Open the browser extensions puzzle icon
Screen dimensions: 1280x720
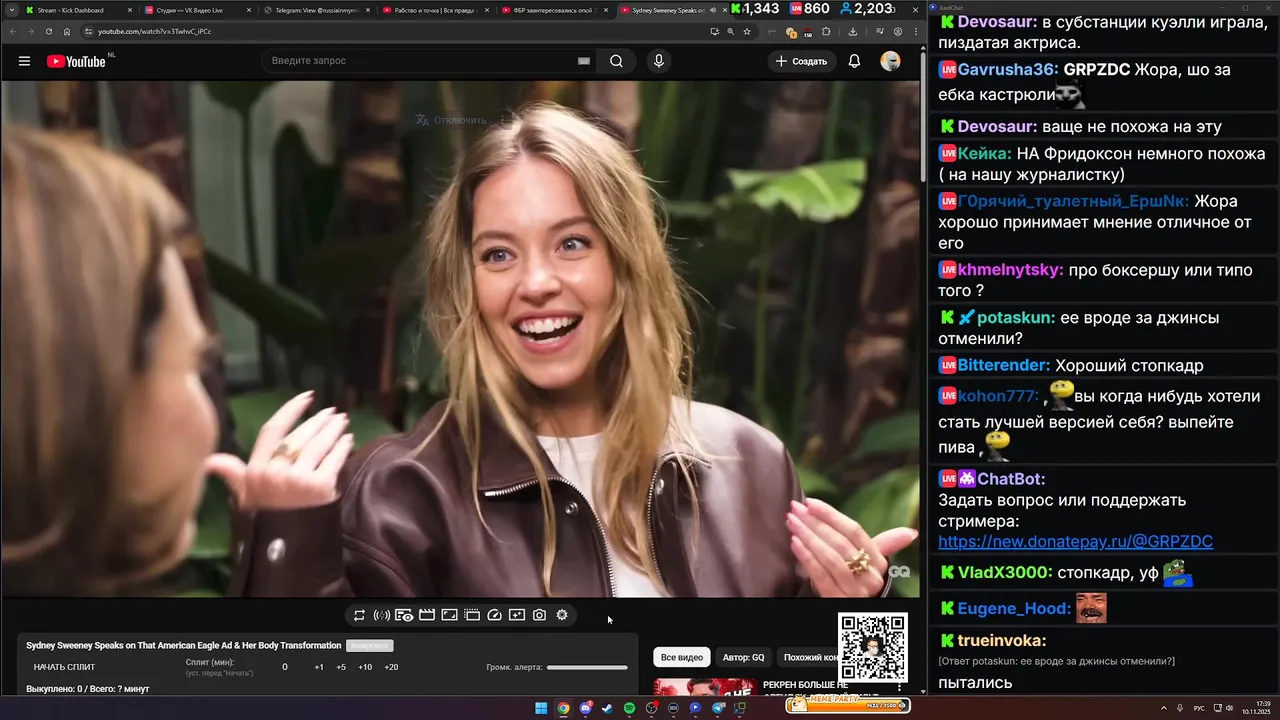827,31
